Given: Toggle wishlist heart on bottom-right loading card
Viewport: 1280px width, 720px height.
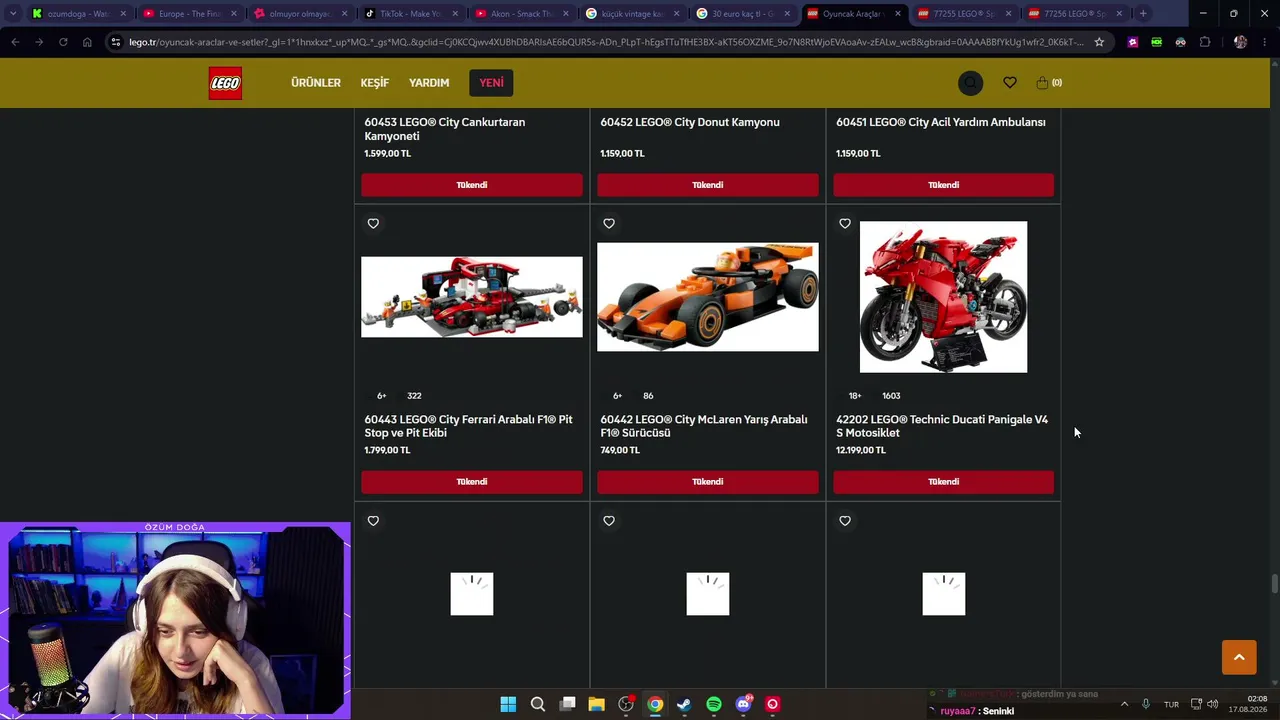Looking at the screenshot, I should [x=845, y=521].
